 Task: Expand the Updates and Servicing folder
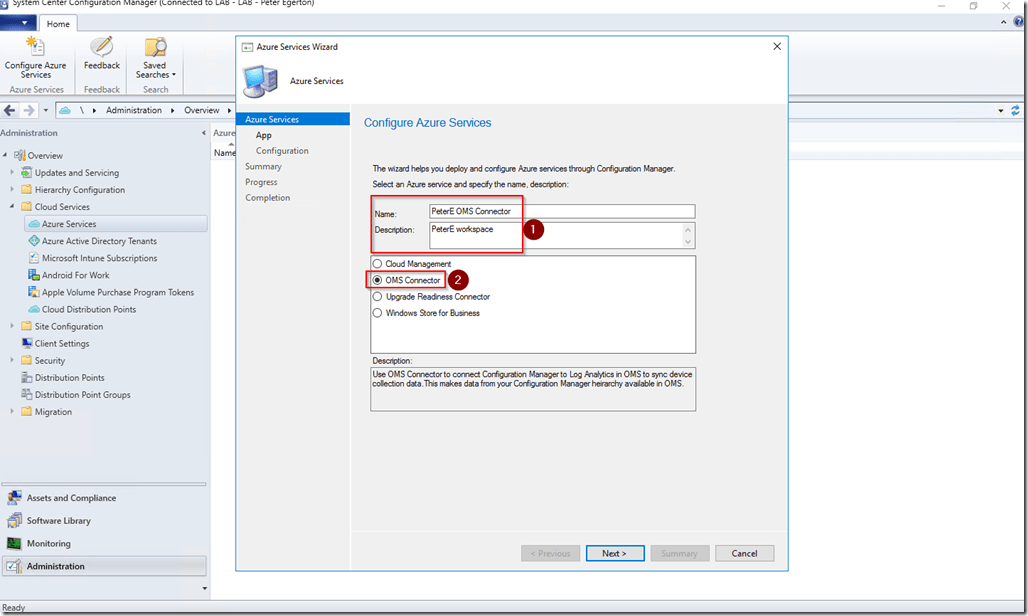(13, 173)
